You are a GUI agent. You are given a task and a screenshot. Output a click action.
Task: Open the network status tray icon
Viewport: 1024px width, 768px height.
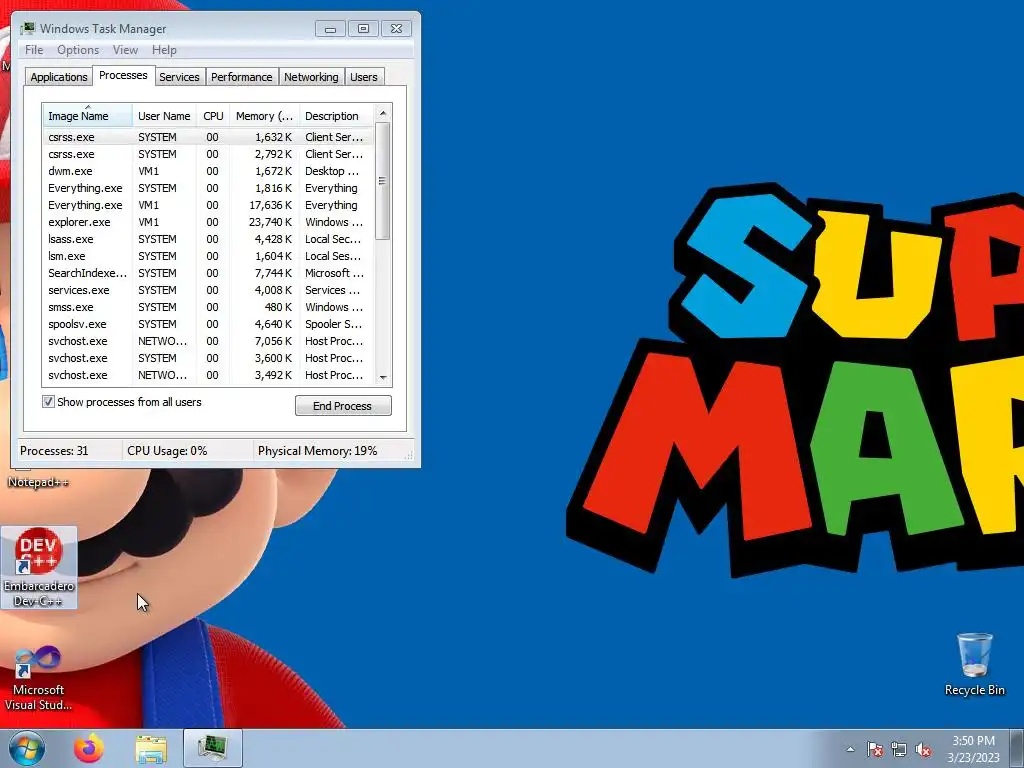tap(899, 749)
